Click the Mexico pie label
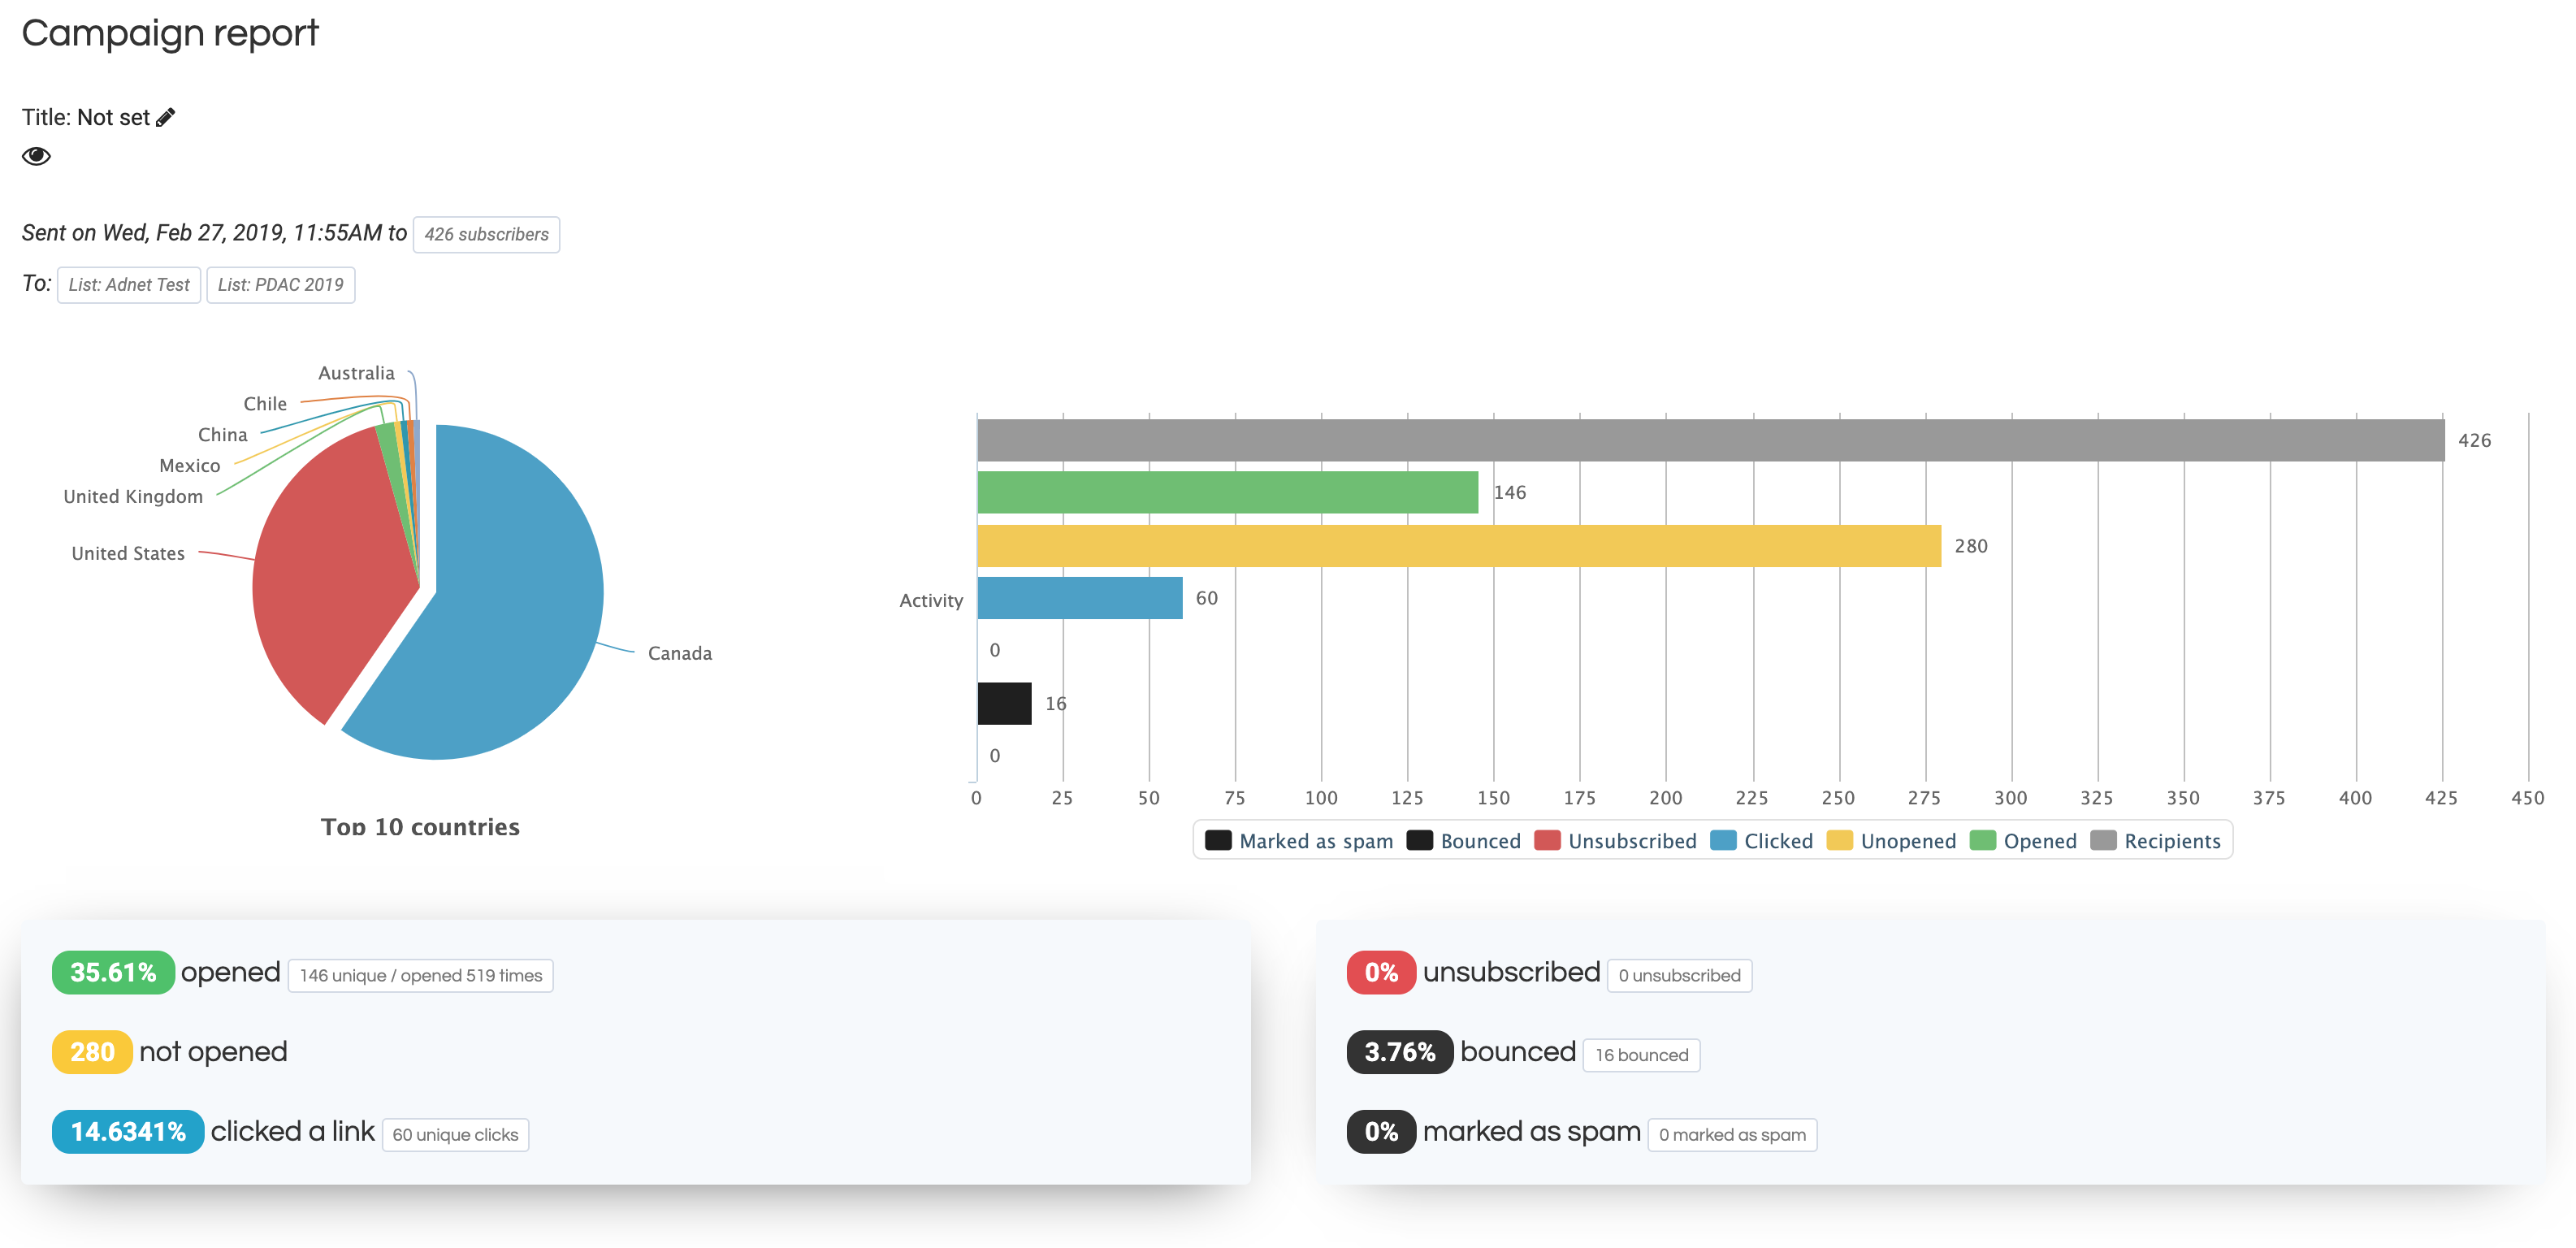This screenshot has height=1248, width=2576. click(190, 465)
